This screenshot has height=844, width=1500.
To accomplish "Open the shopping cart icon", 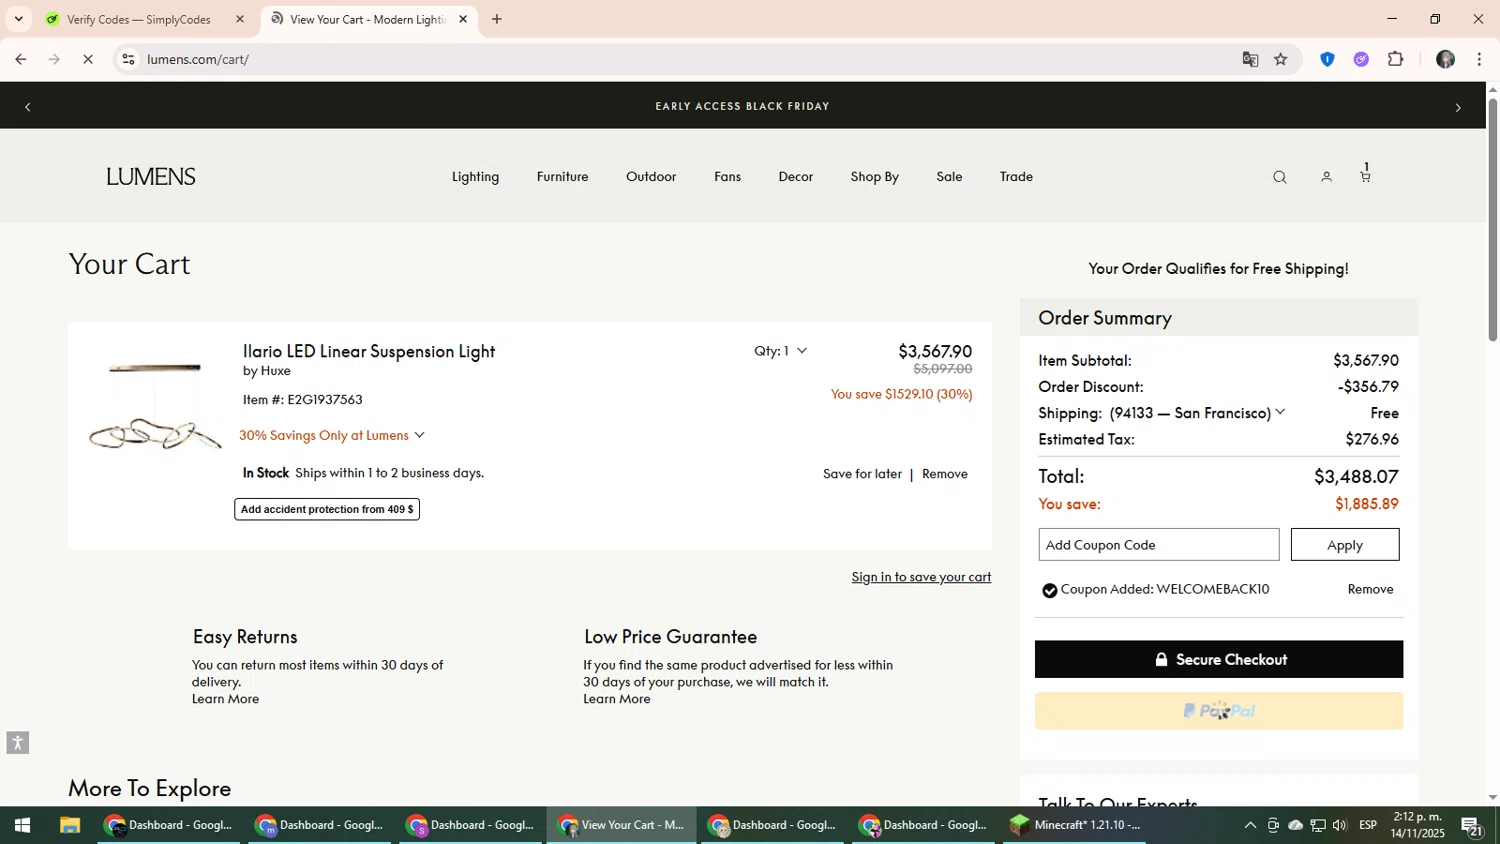I will coord(1365,176).
